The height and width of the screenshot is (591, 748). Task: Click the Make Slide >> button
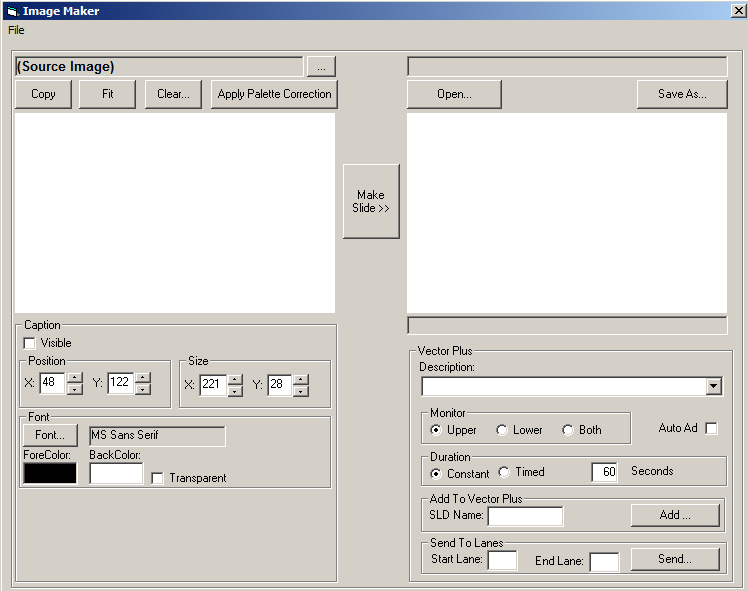(371, 201)
